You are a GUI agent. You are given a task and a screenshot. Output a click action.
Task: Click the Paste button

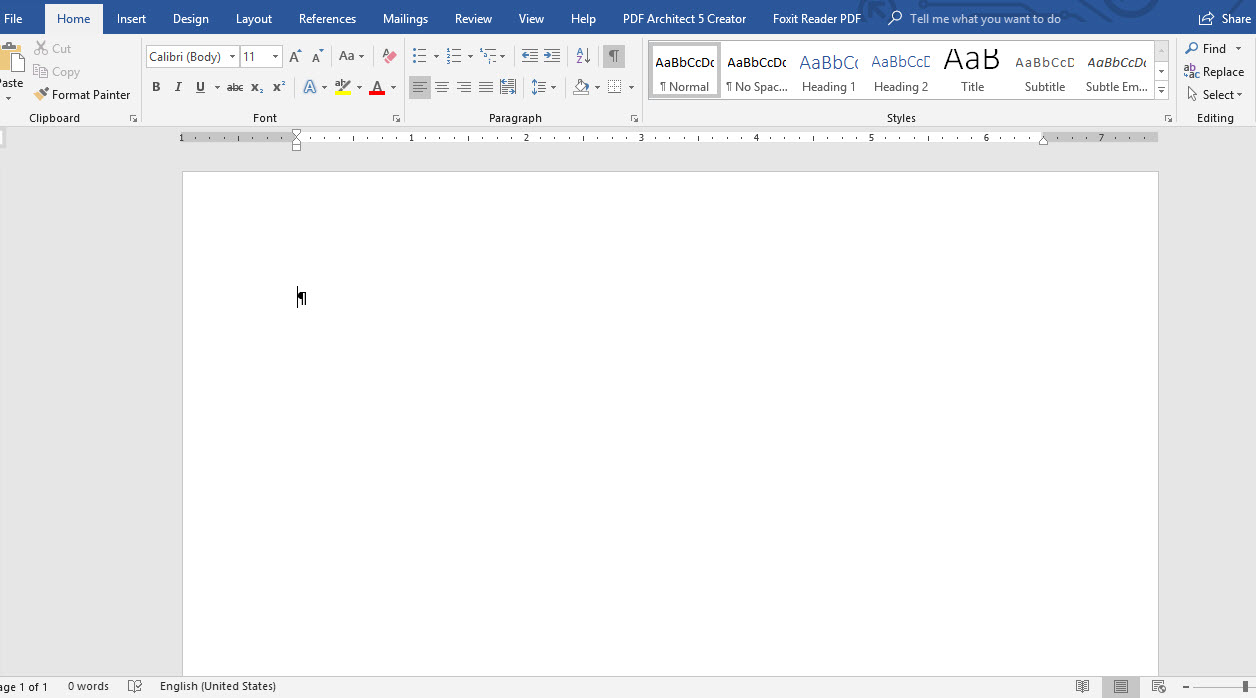pos(10,70)
